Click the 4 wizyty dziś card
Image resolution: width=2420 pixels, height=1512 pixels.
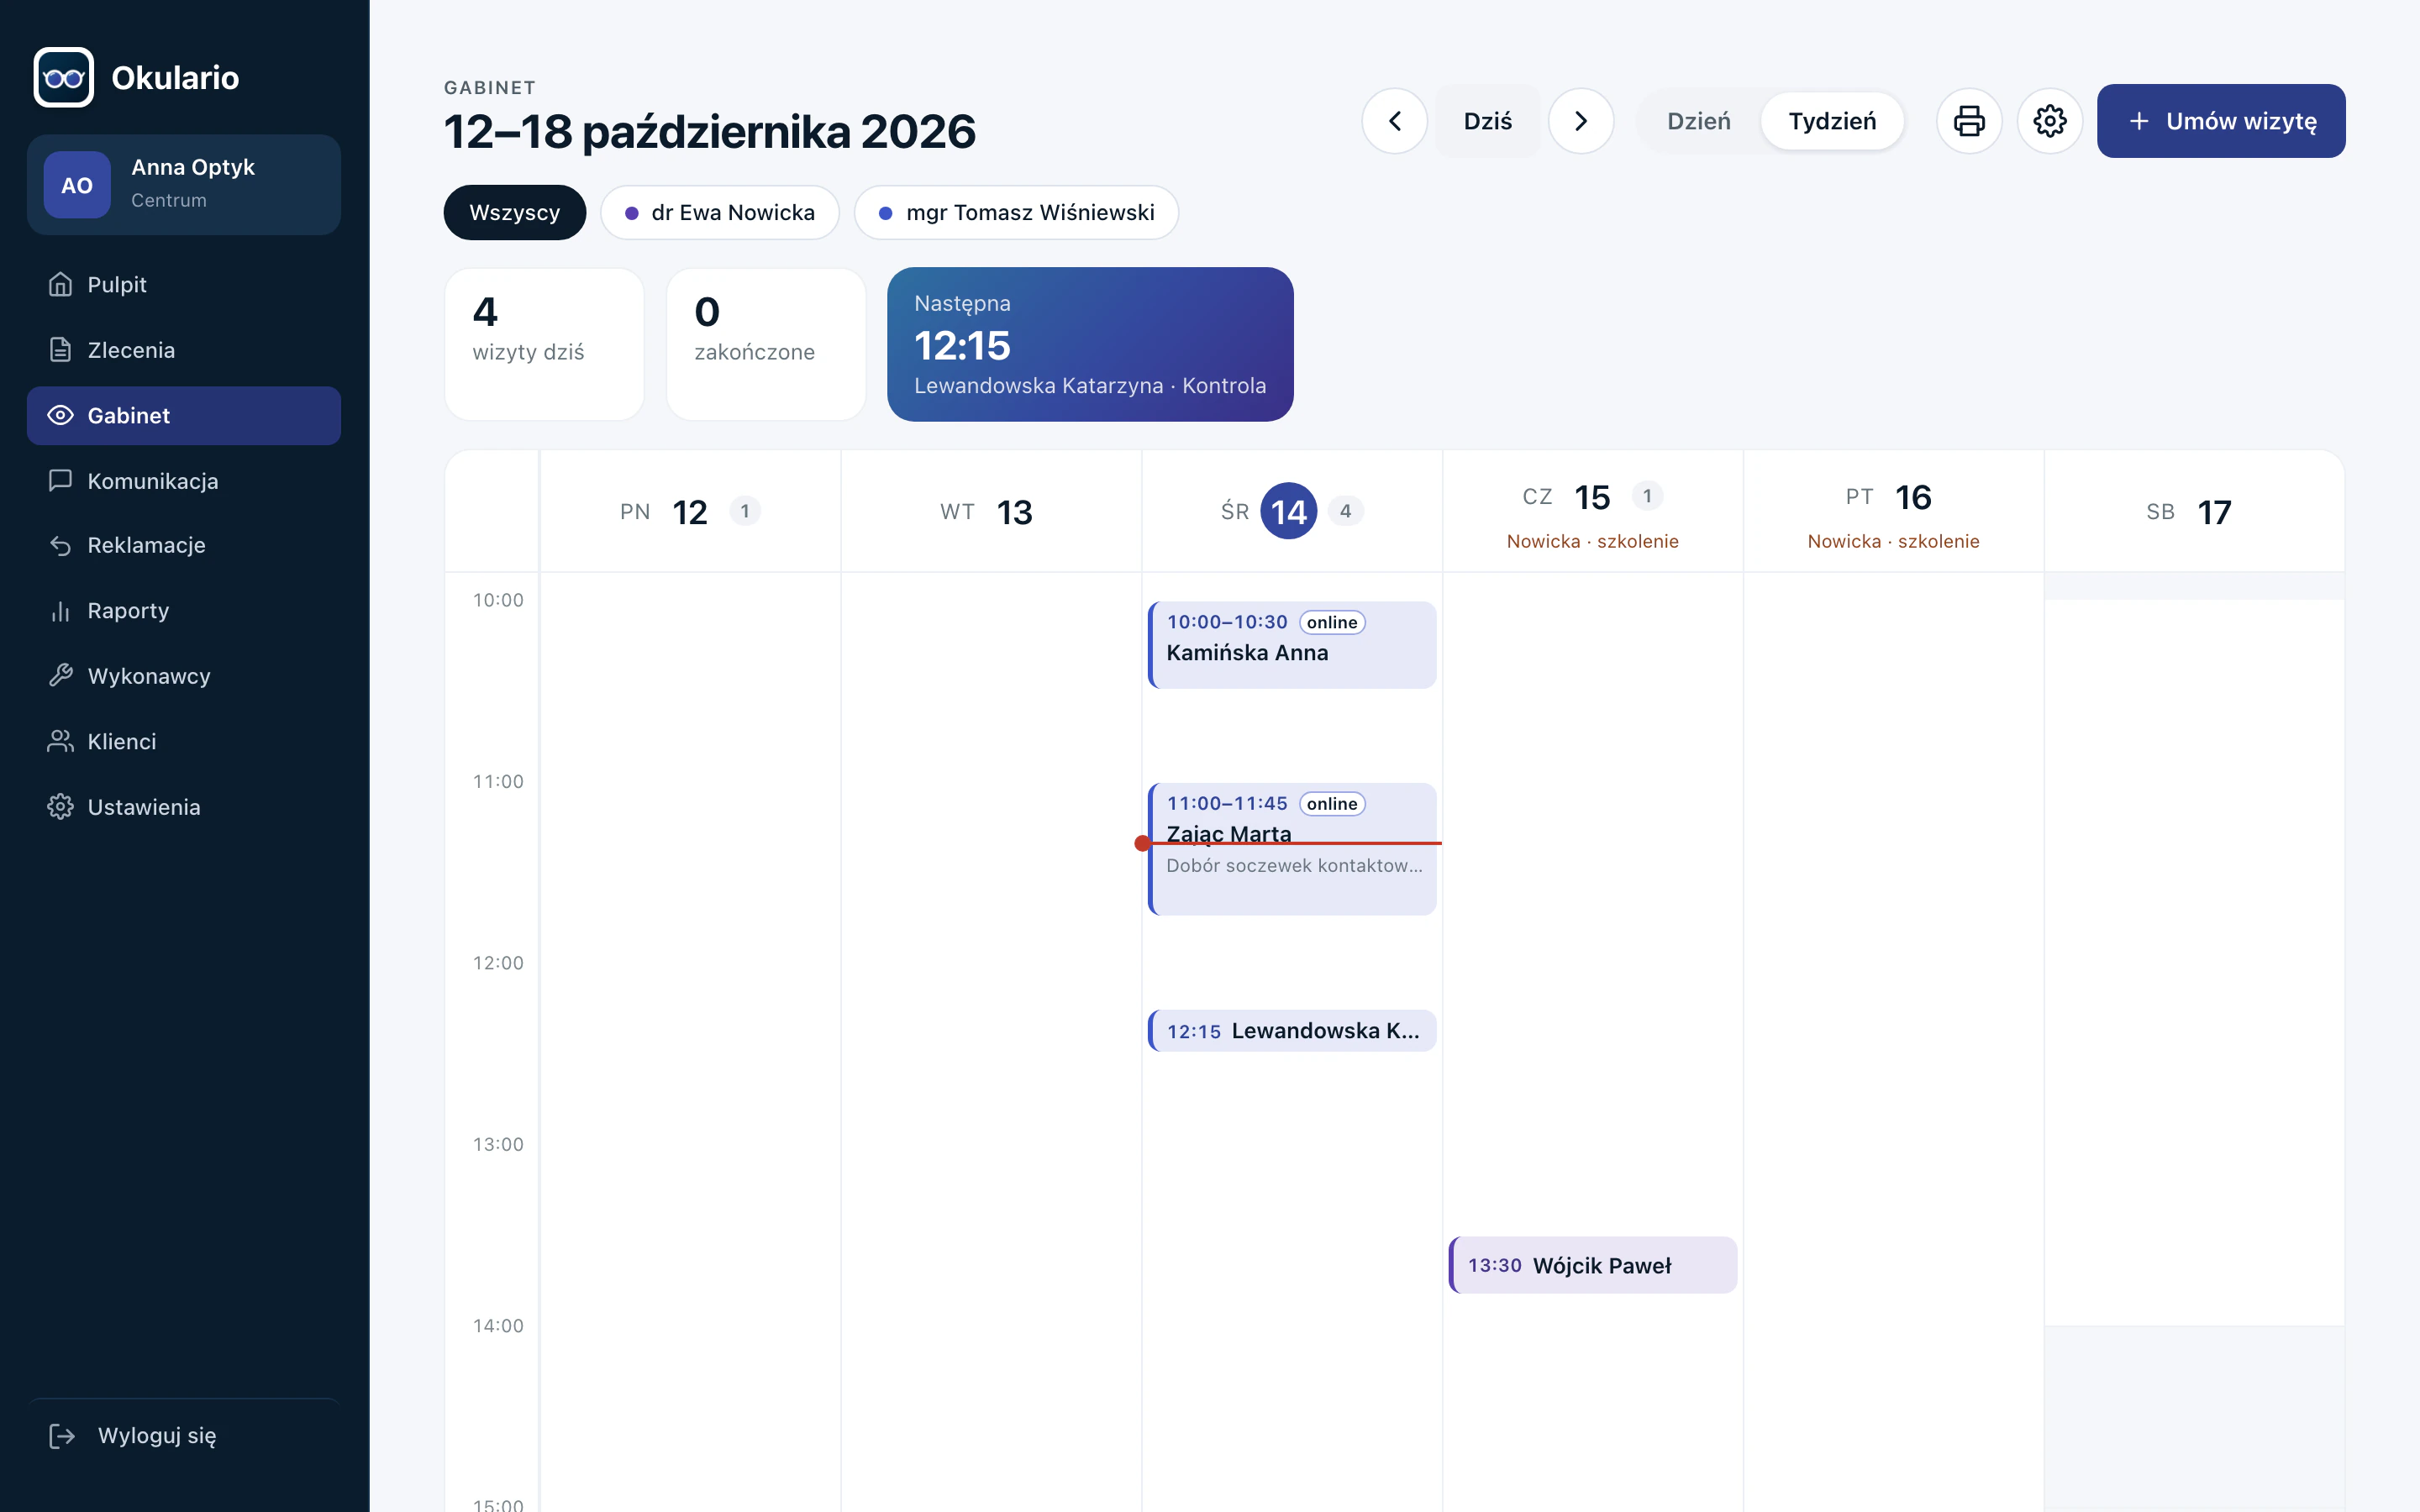click(x=544, y=344)
